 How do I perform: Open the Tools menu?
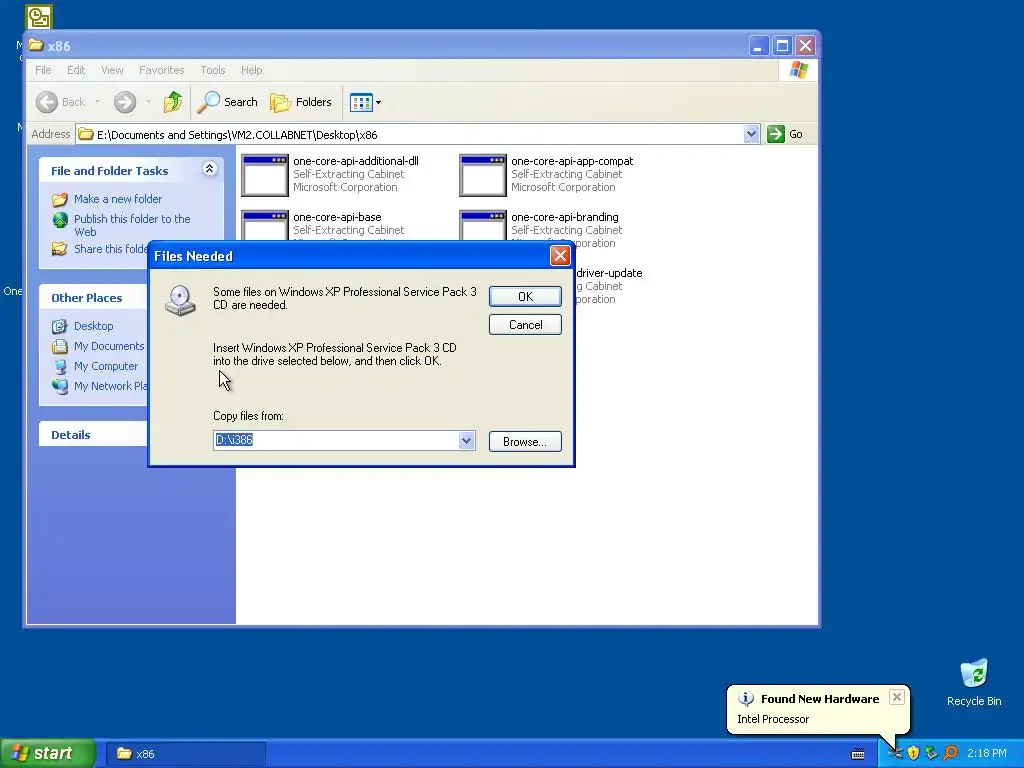tap(212, 70)
